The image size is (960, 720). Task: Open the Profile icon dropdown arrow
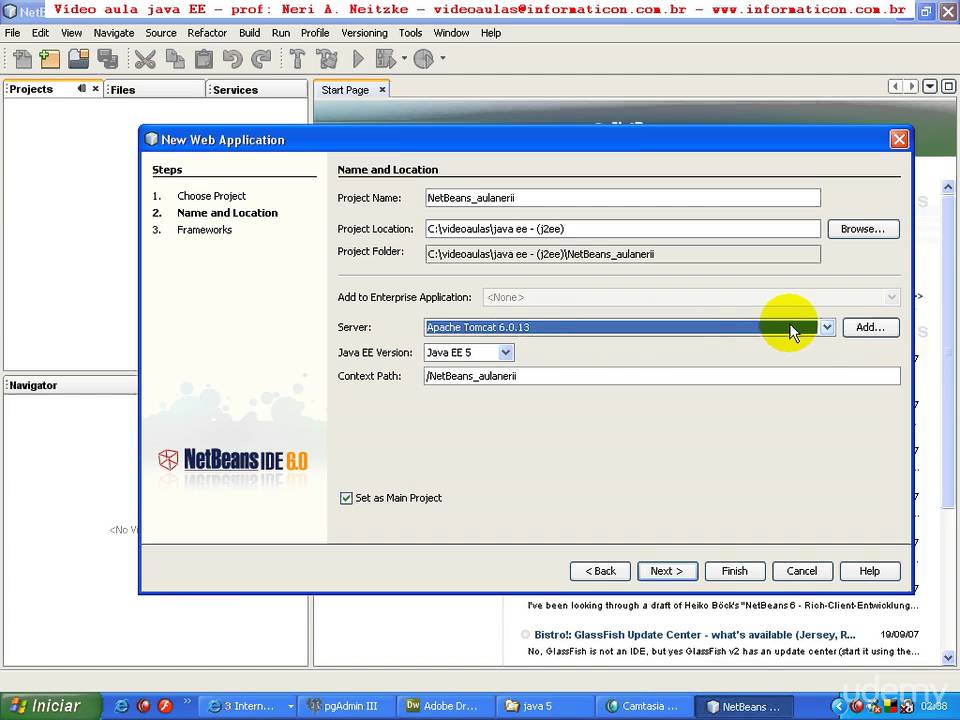click(443, 59)
